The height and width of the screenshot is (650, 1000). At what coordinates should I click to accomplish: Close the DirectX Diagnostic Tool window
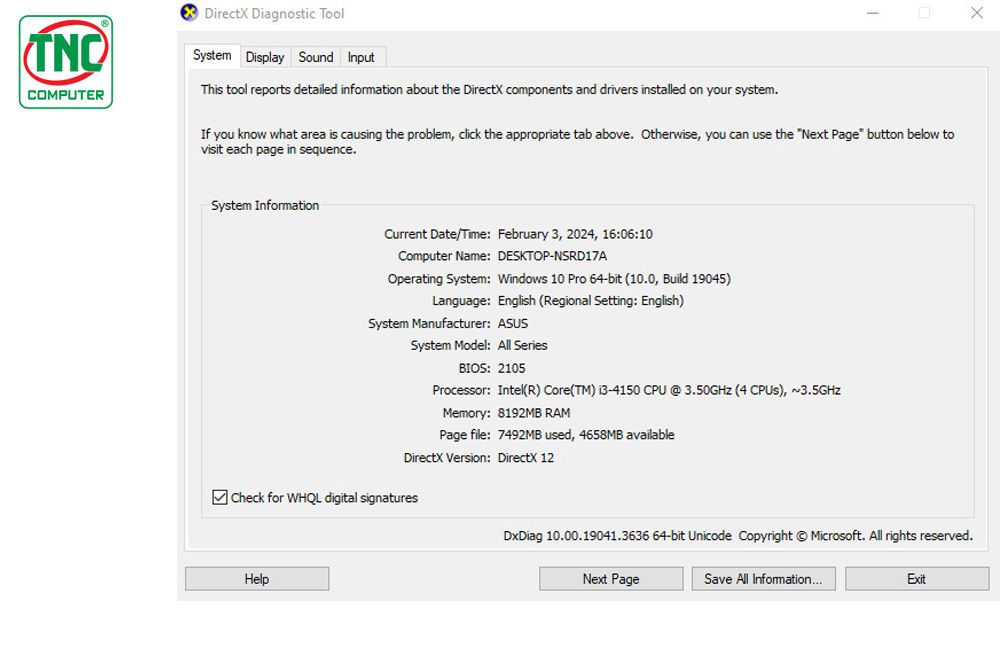[x=976, y=13]
